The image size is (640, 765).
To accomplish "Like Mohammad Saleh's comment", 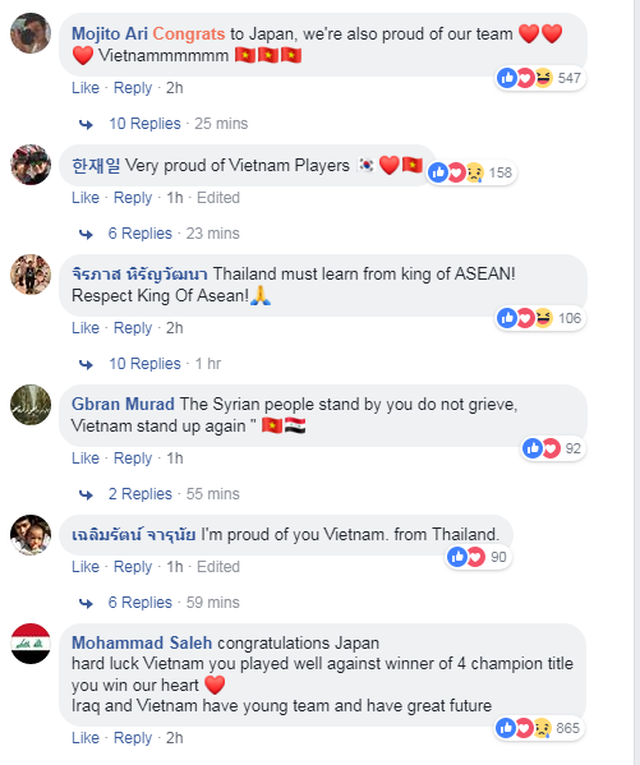I will pyautogui.click(x=85, y=738).
